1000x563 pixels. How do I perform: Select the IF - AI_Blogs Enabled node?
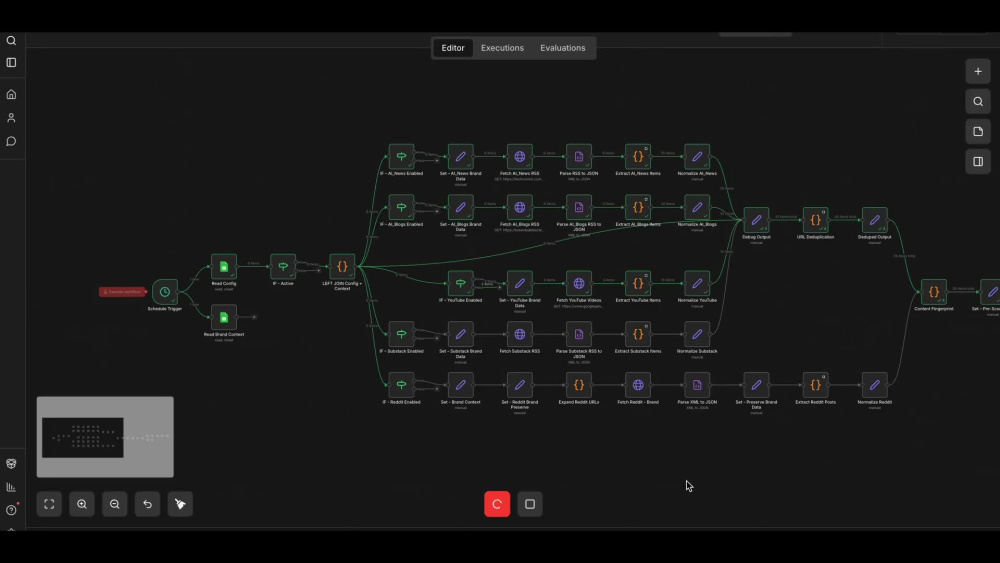click(x=401, y=207)
